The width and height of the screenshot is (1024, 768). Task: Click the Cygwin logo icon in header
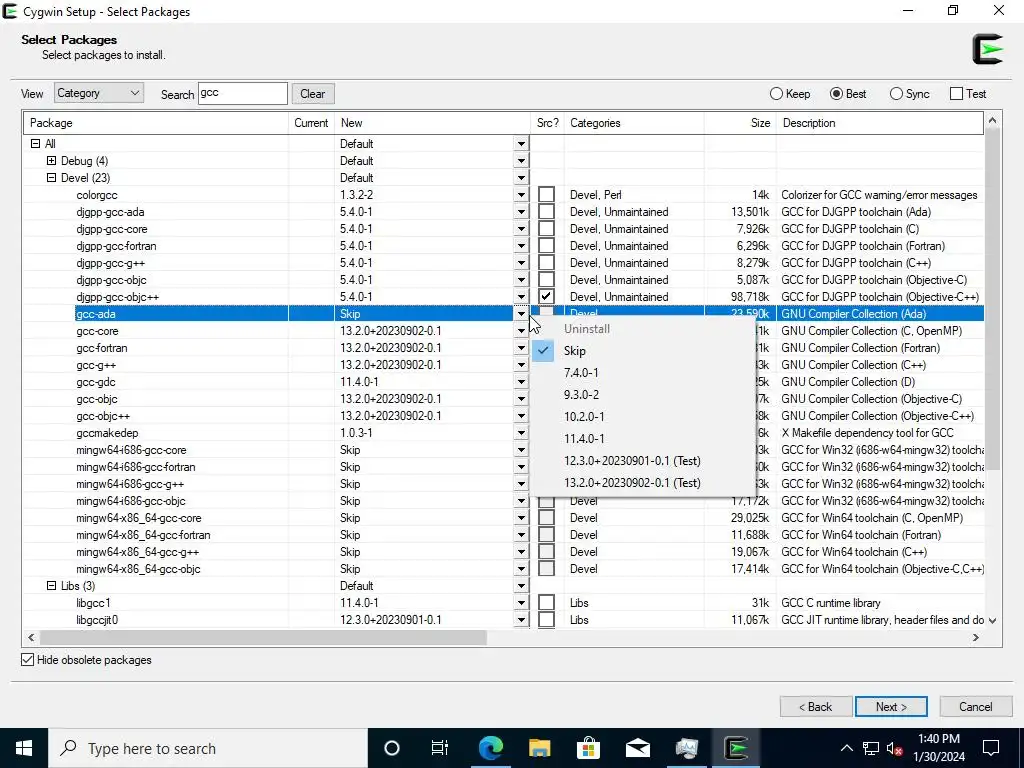pos(987,49)
